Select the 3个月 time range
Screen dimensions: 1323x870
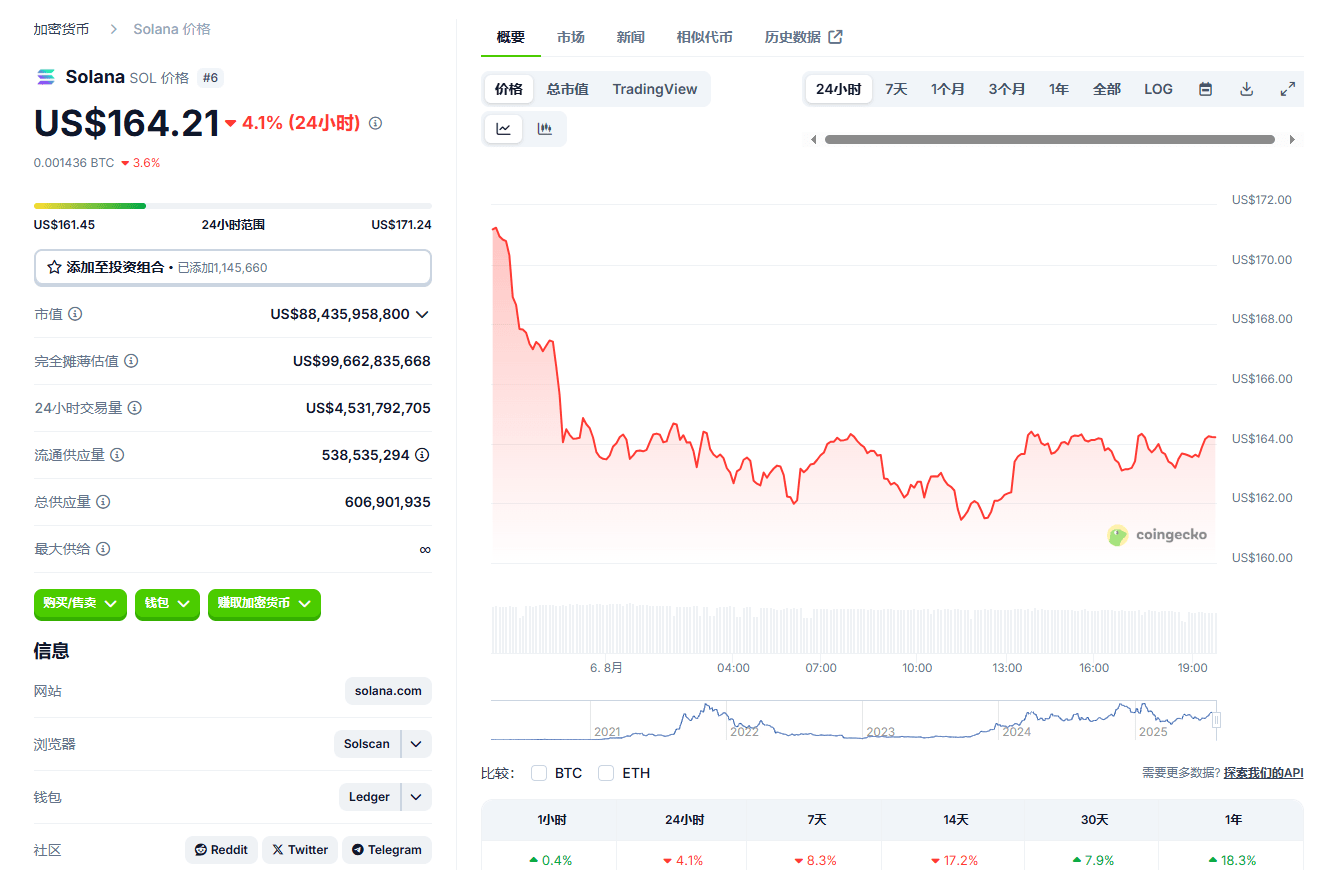pos(1007,89)
